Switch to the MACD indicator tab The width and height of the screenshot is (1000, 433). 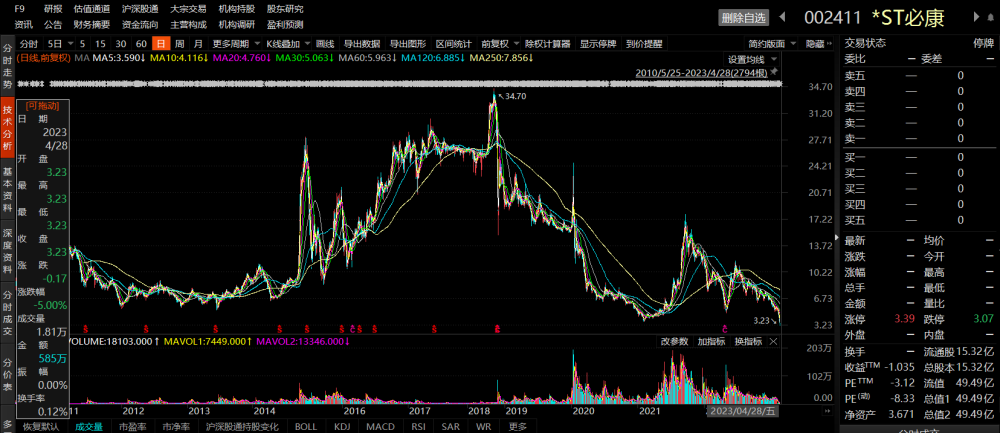click(380, 427)
